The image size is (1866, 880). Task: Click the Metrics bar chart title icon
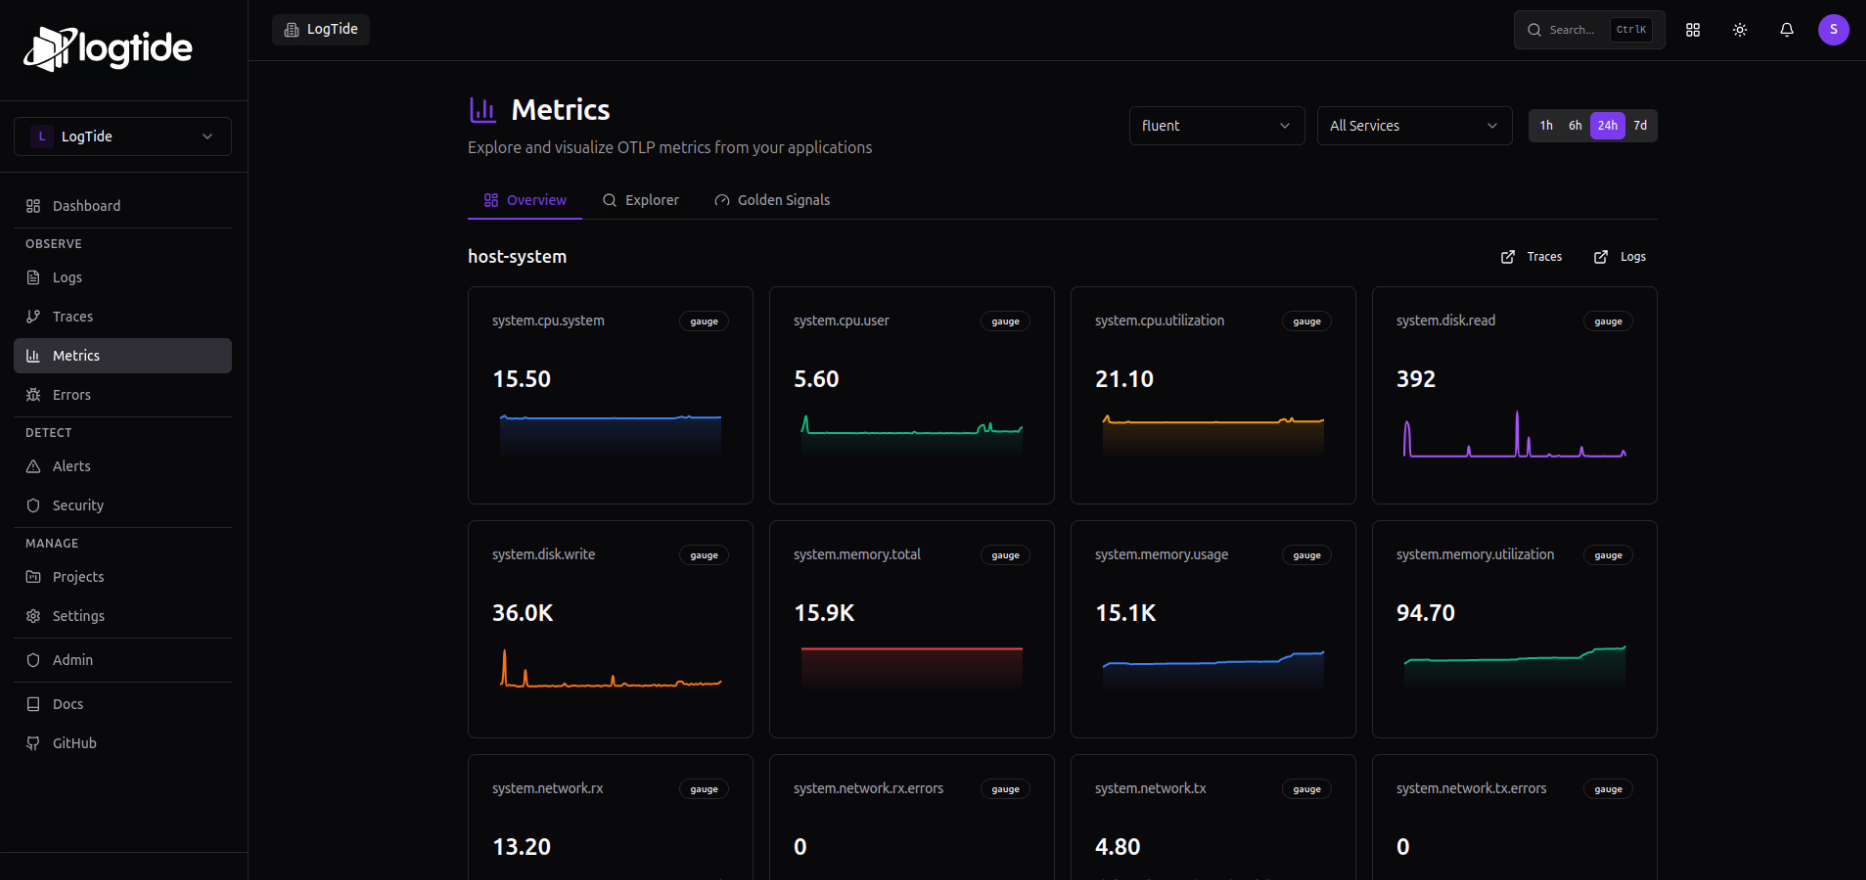coord(483,110)
